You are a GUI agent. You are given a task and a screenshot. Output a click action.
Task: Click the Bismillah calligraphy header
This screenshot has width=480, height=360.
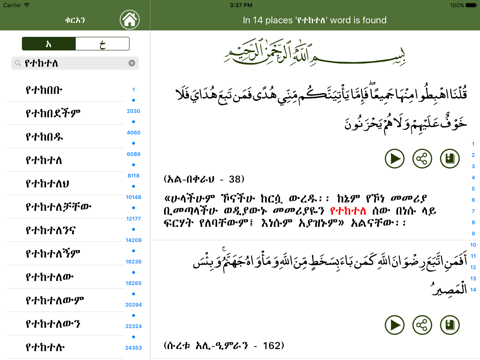click(315, 52)
